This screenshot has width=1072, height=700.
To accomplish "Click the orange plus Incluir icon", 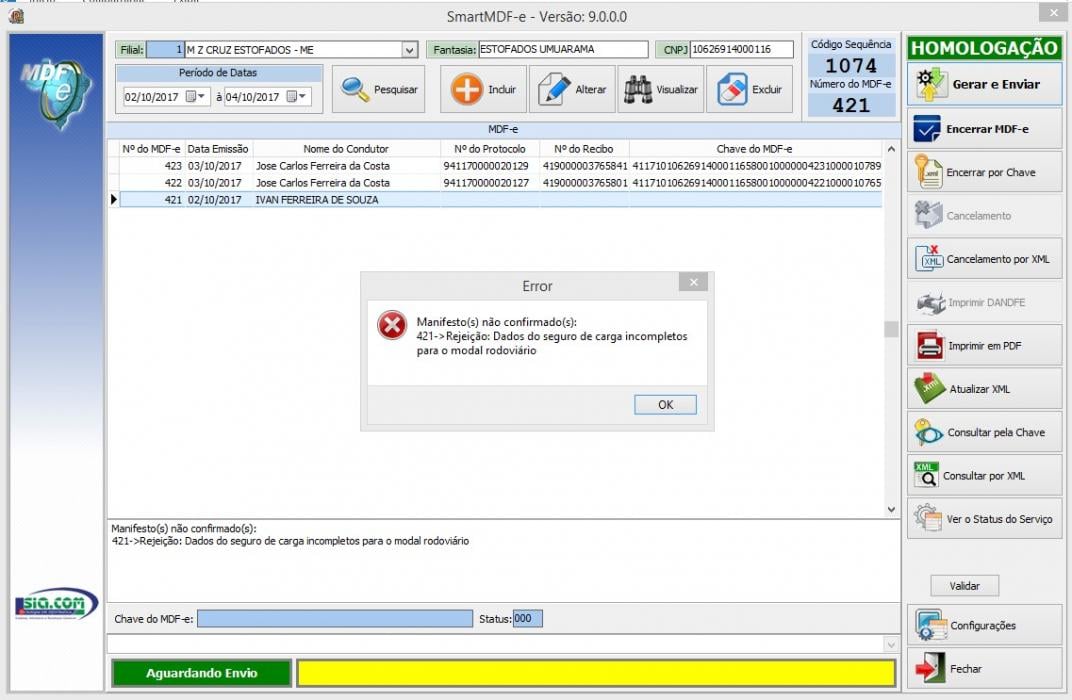I will click(x=467, y=90).
